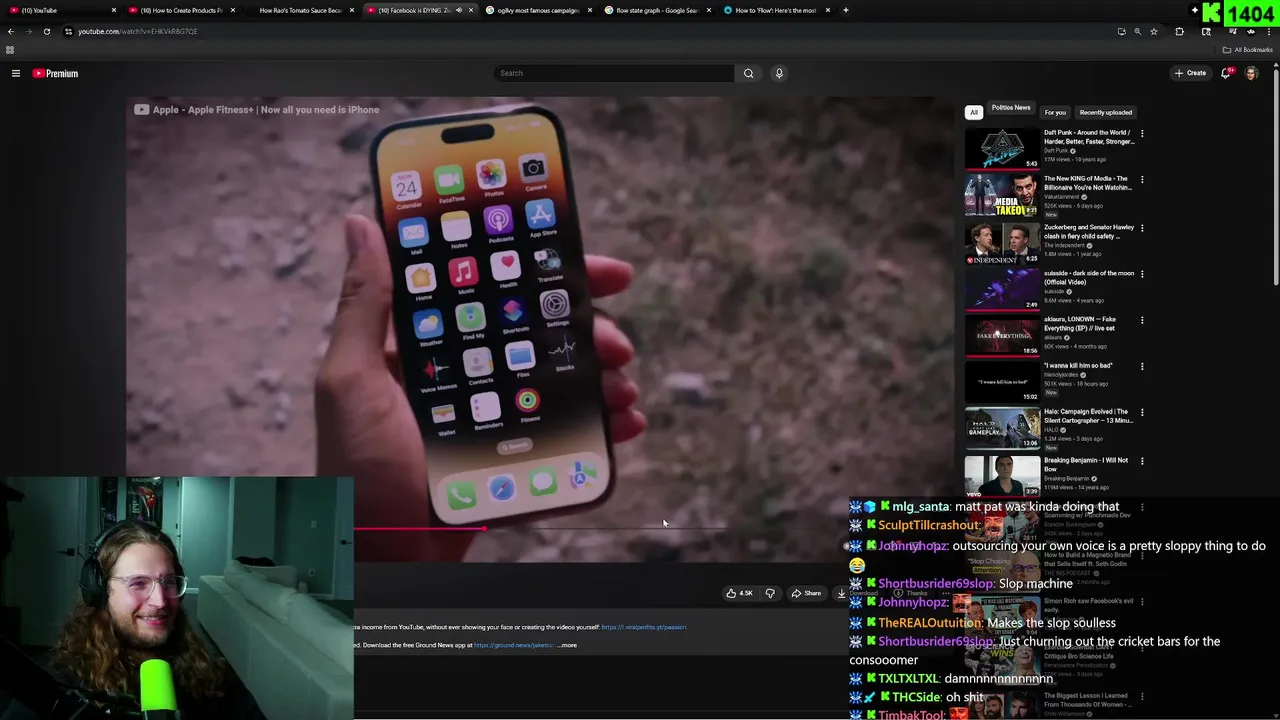Open options menu for Halo video
This screenshot has width=1280, height=720.
coord(1142,412)
